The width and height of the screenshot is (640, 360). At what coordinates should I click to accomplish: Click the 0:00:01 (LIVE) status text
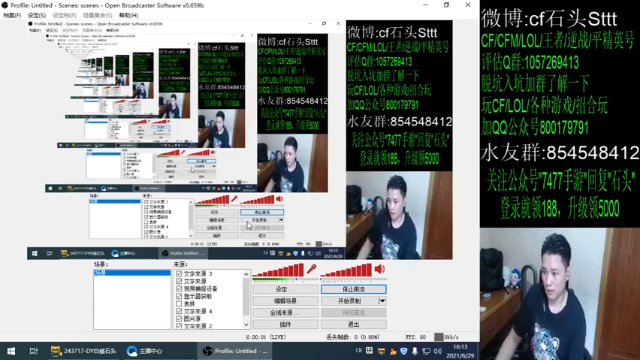point(266,337)
